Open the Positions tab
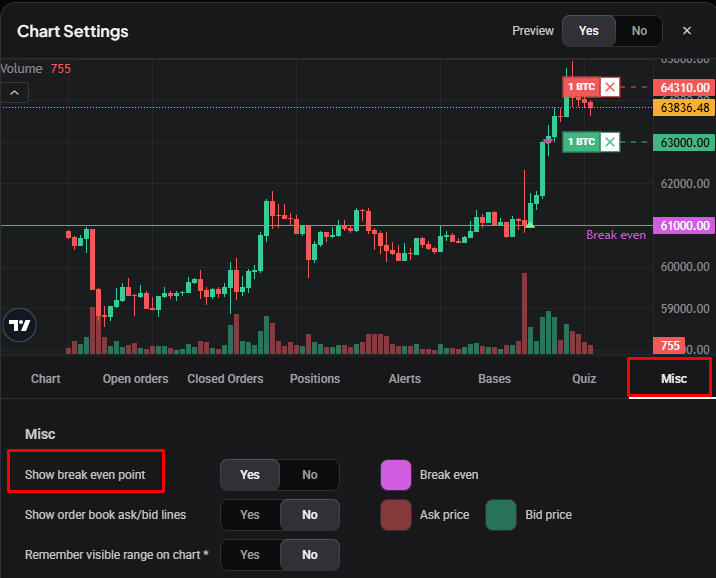This screenshot has height=578, width=716. [x=315, y=378]
